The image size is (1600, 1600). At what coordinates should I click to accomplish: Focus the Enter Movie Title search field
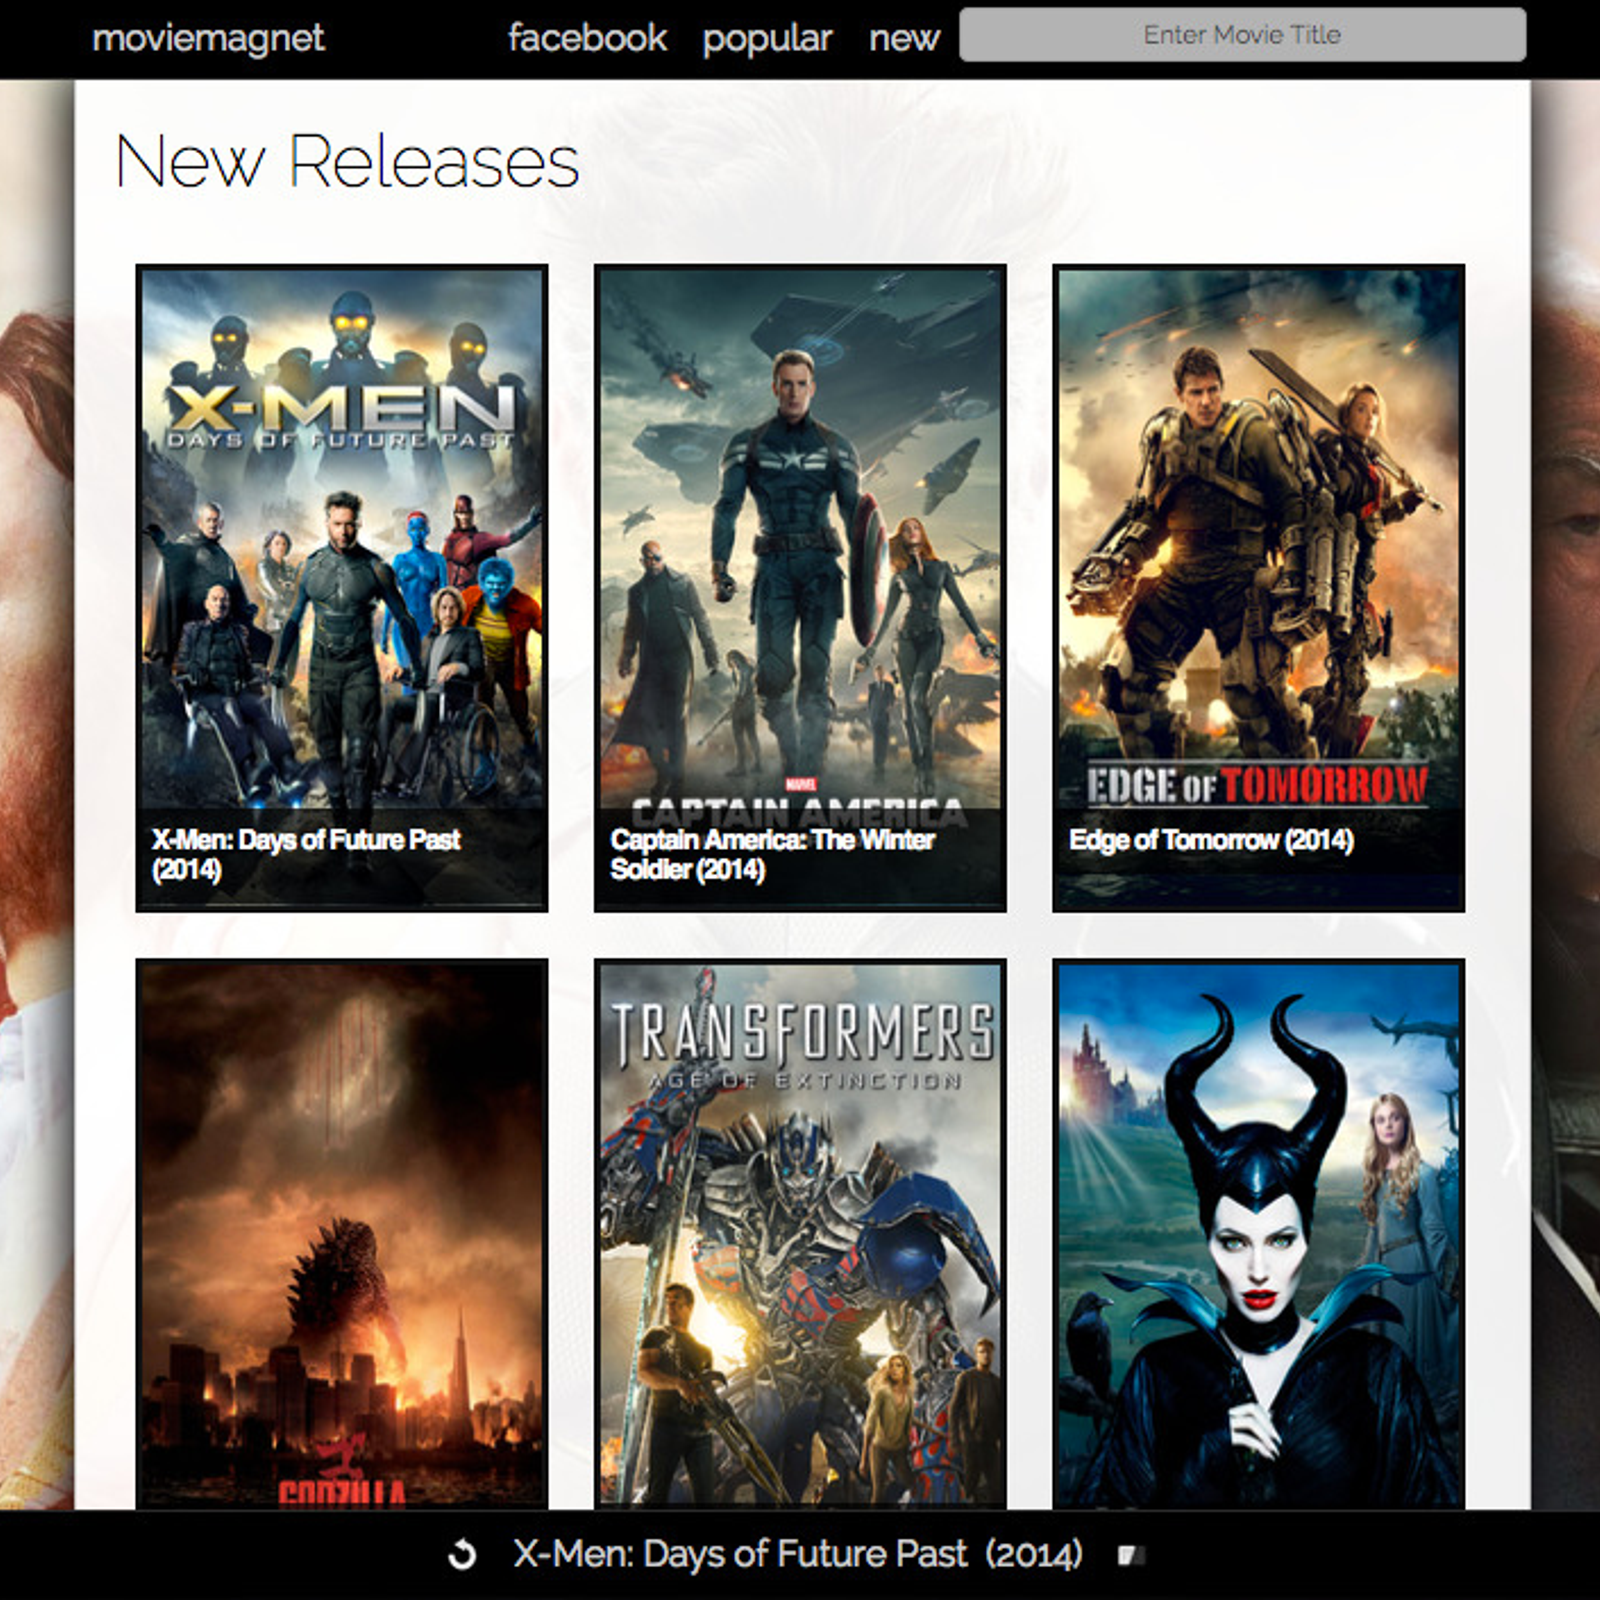[1242, 35]
